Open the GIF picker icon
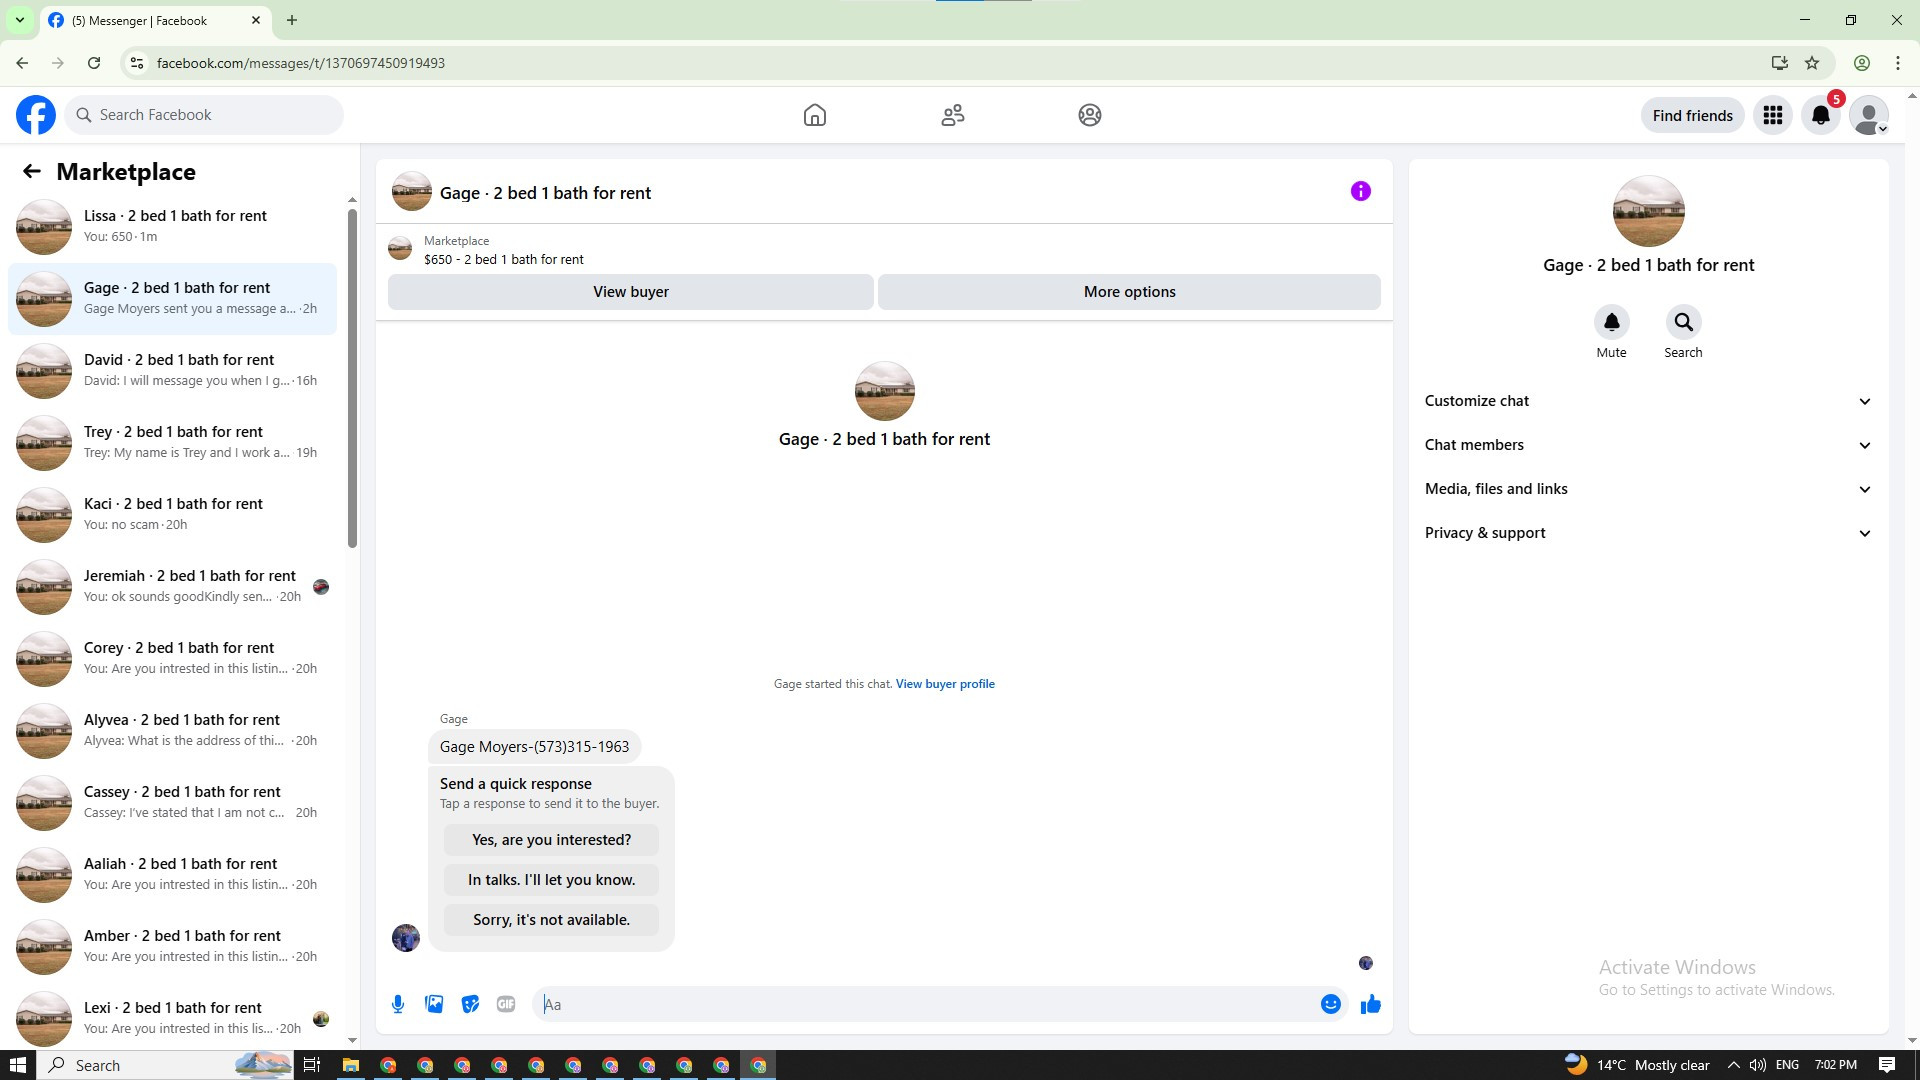The width and height of the screenshot is (1920, 1080). pos(506,1004)
